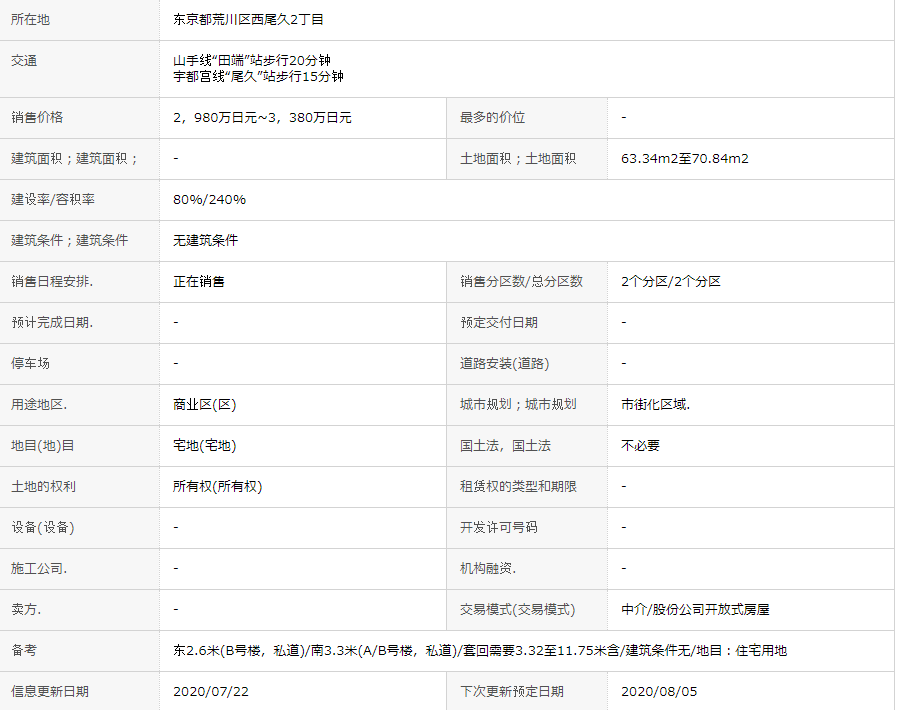Select the 2个分区/2个分区 value
This screenshot has width=904, height=710.
tap(670, 281)
